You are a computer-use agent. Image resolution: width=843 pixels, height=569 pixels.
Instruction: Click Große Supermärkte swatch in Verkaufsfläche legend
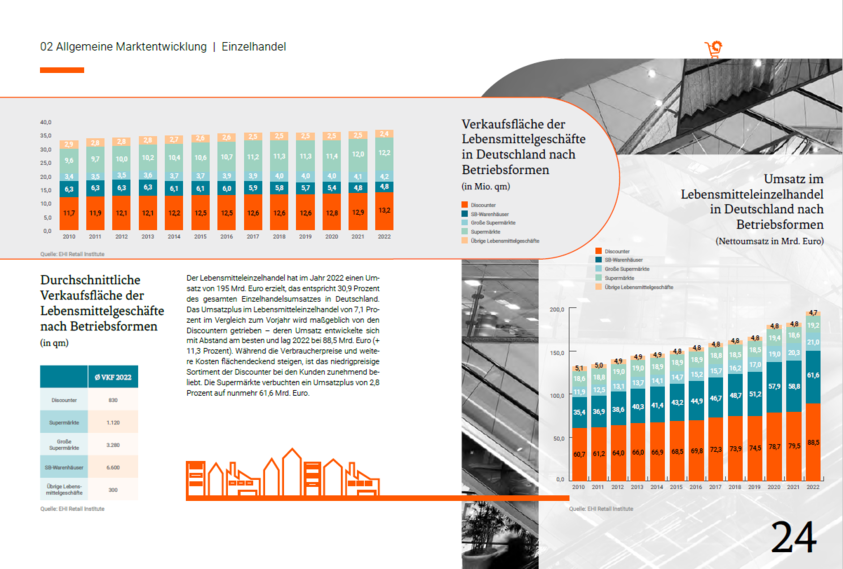(x=465, y=223)
